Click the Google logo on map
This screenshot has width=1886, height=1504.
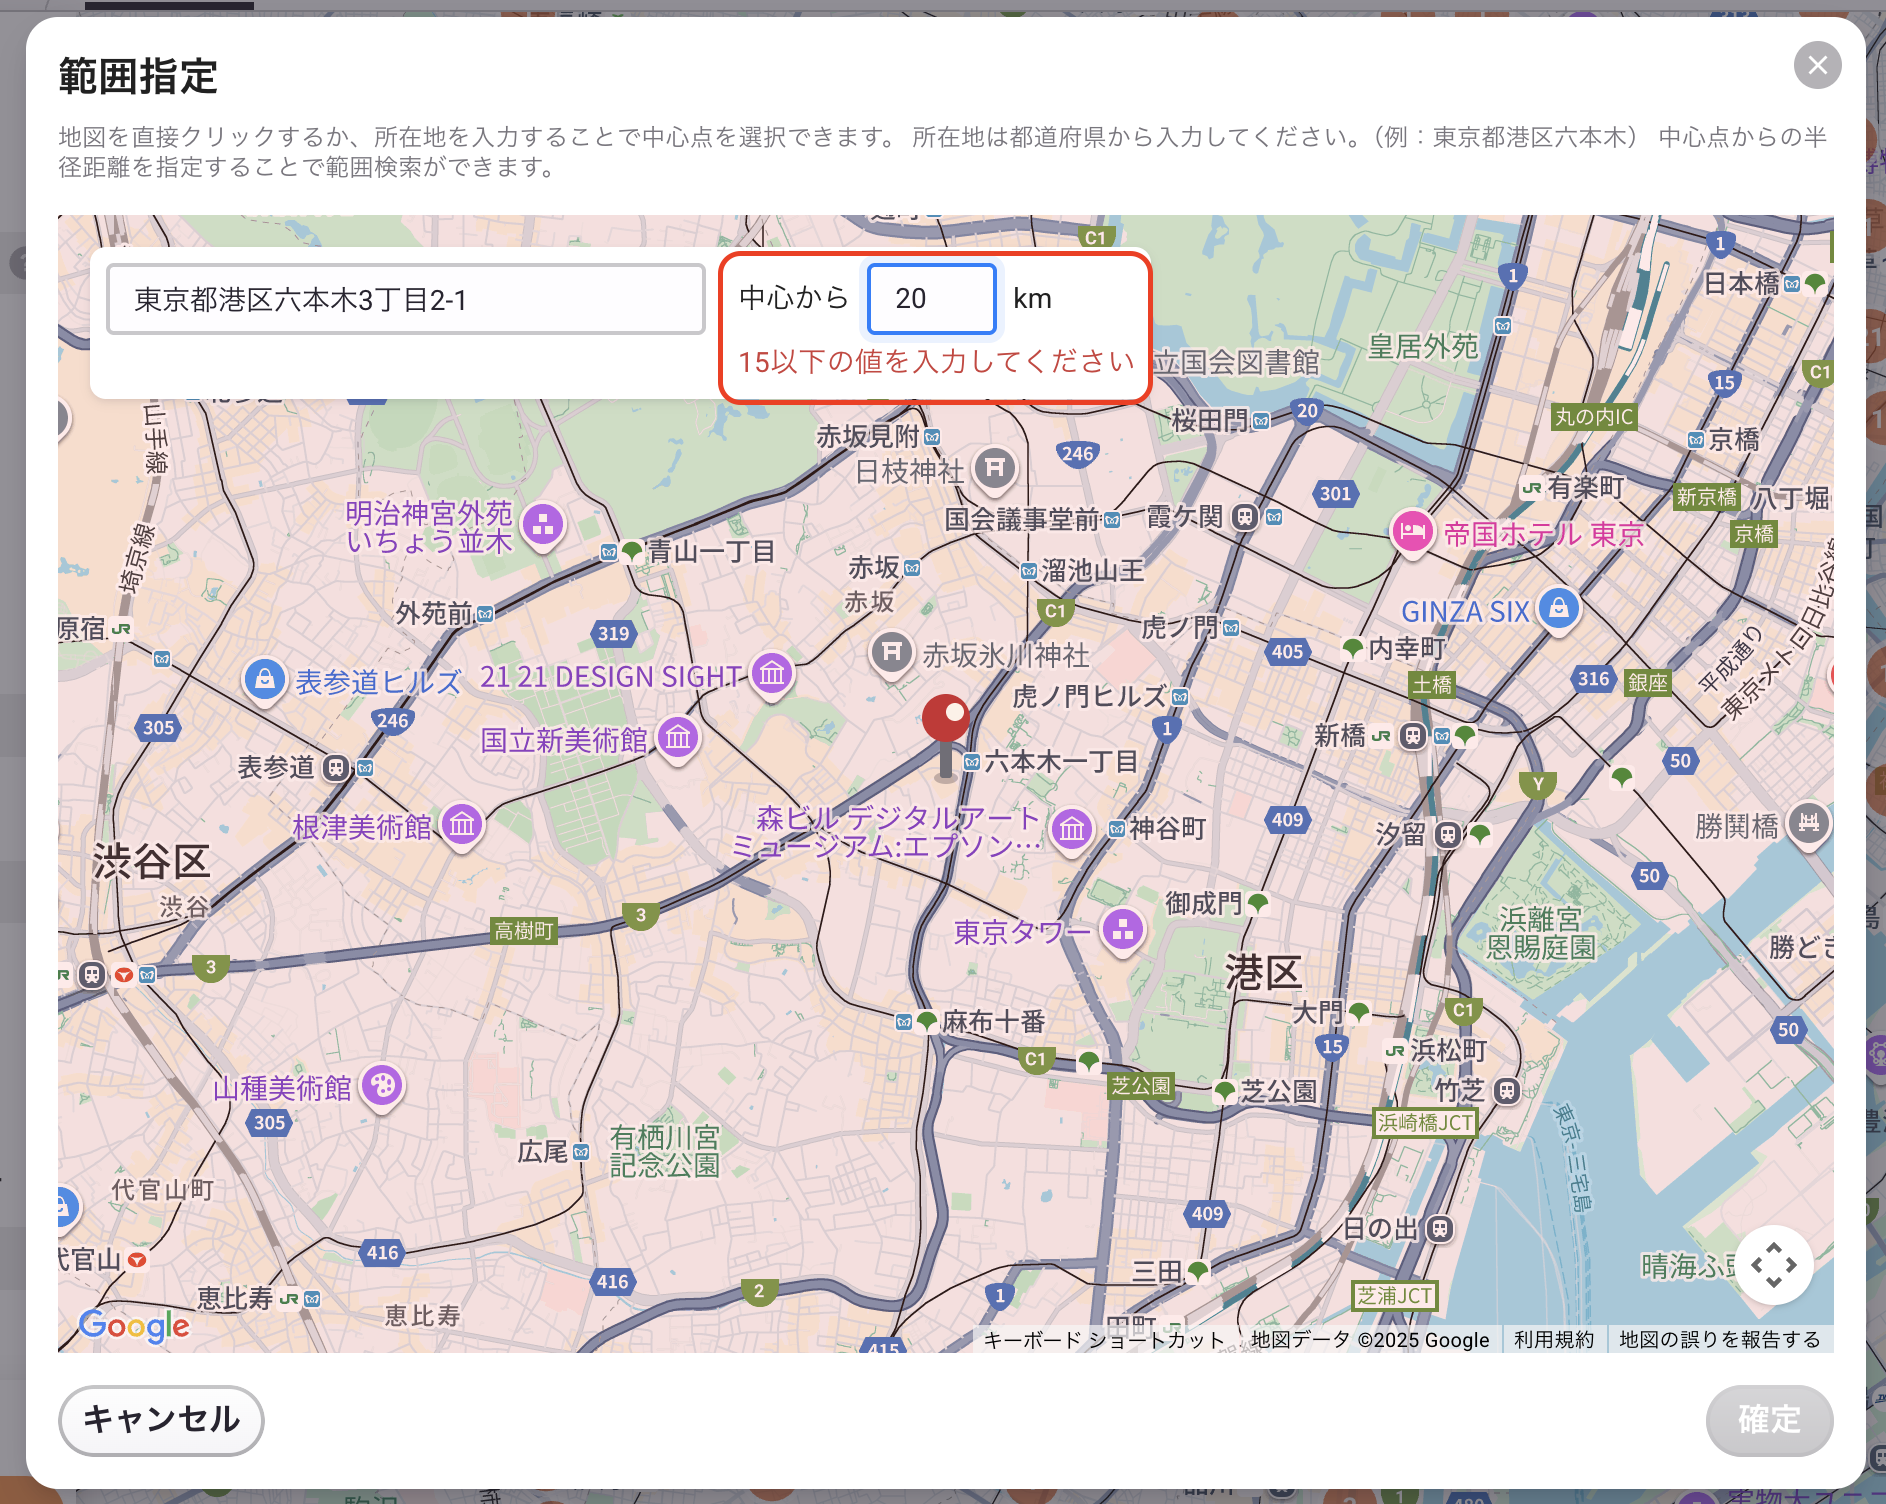point(134,1326)
